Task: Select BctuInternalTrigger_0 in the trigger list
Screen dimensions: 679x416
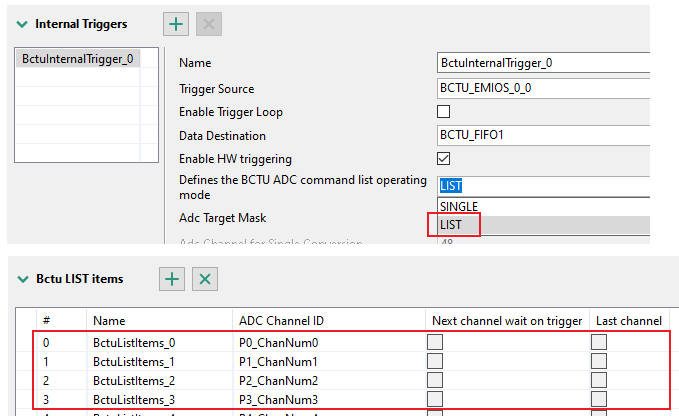Action: click(75, 59)
